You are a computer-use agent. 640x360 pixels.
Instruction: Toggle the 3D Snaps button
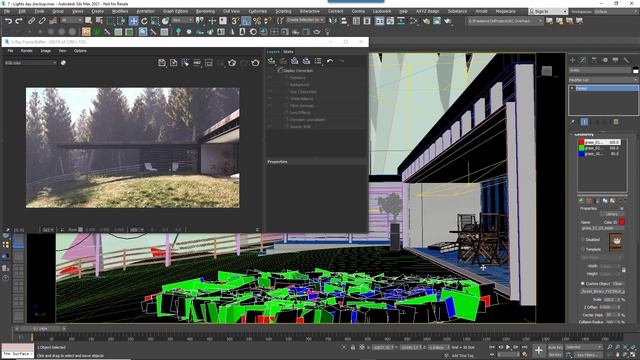(x=235, y=21)
